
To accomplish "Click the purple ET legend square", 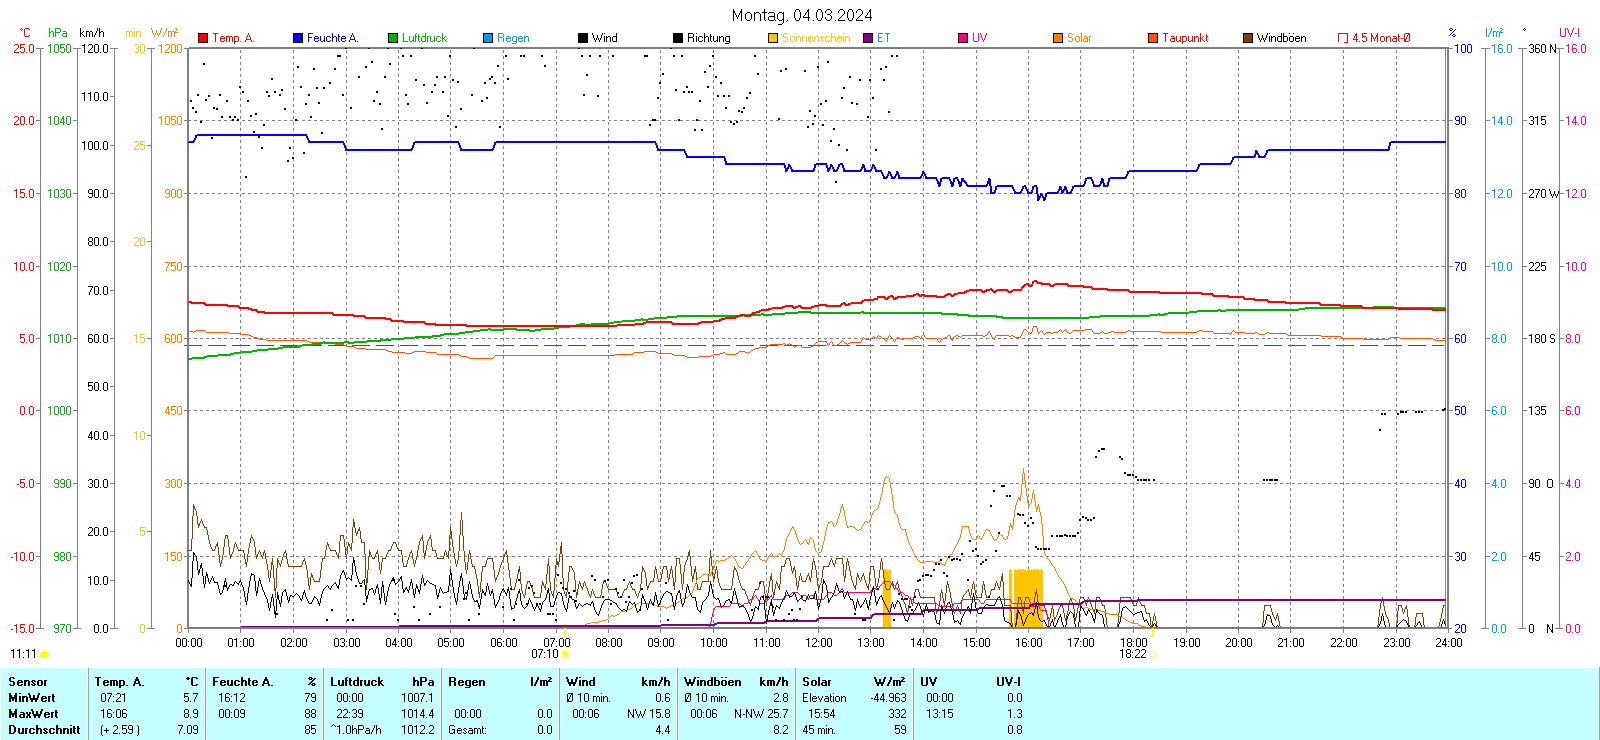I will [x=868, y=38].
